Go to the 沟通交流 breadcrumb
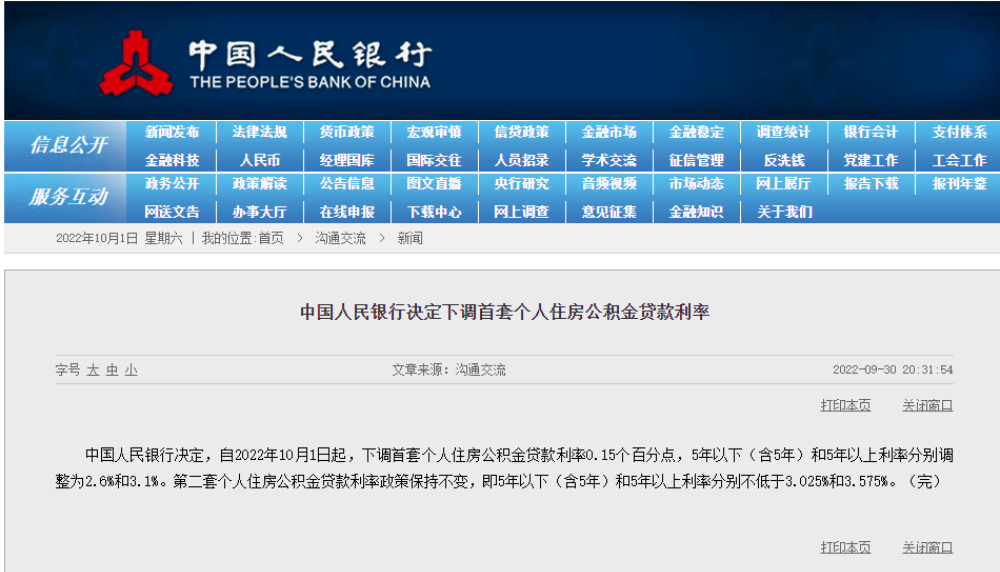 pos(341,238)
